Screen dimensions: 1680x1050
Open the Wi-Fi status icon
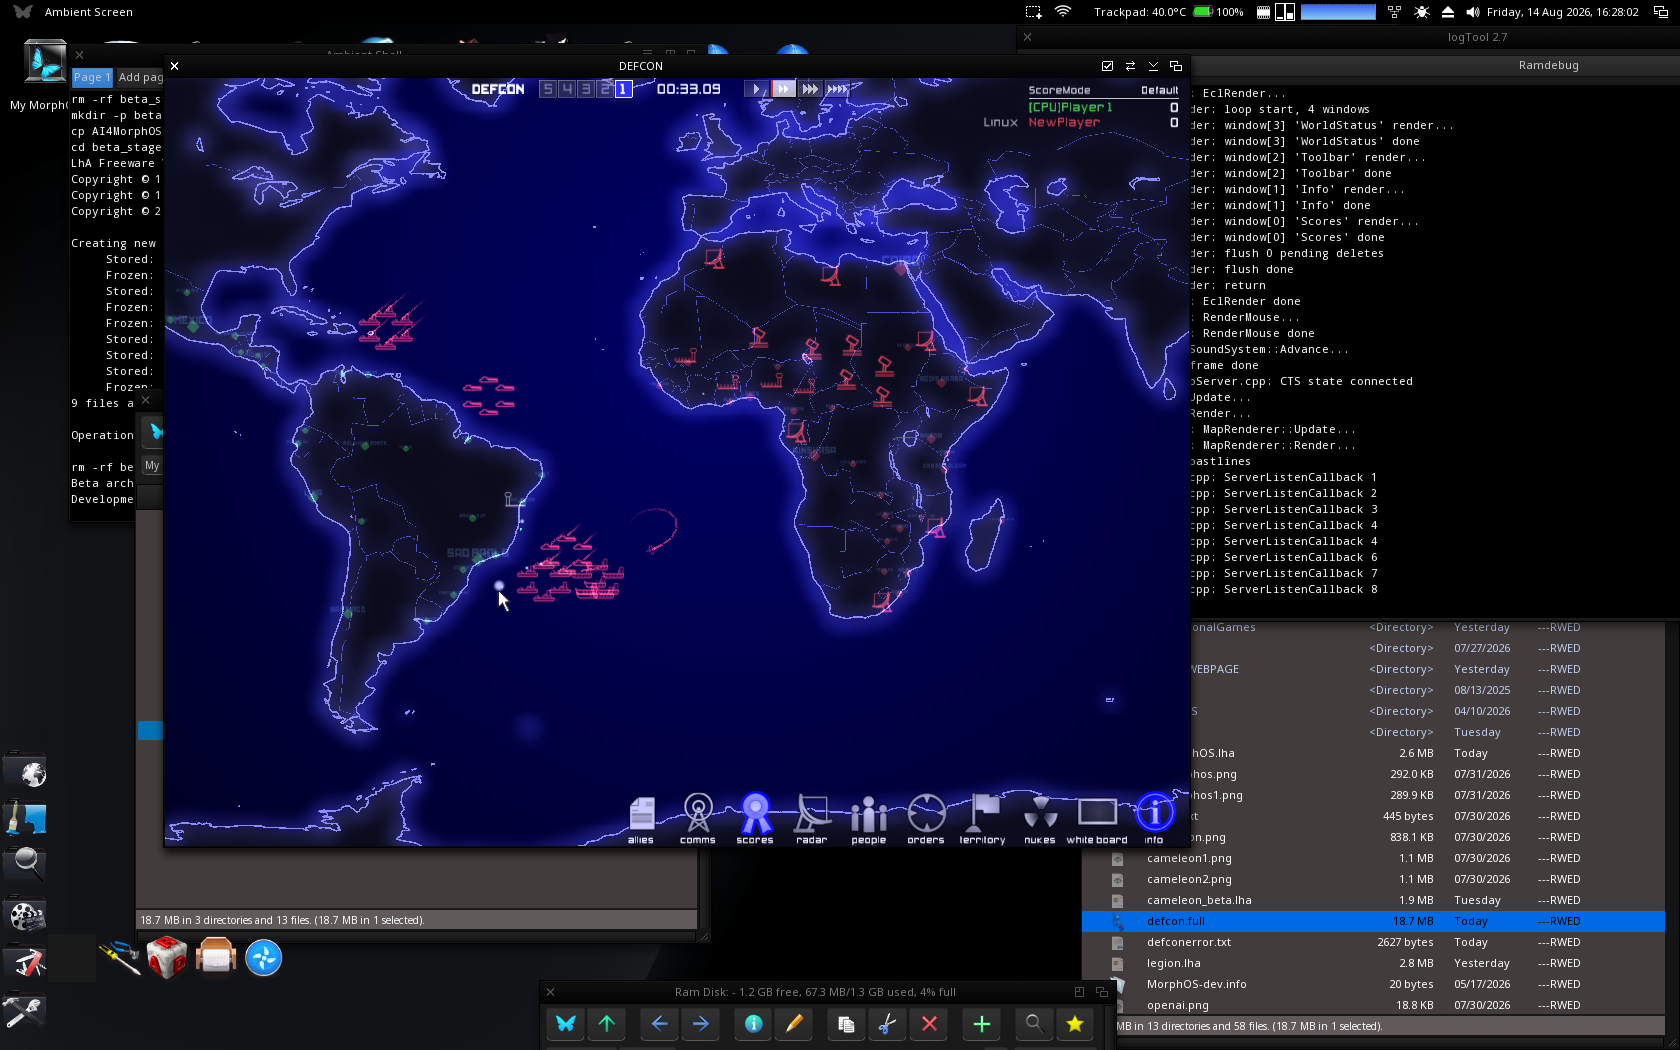[x=1063, y=12]
